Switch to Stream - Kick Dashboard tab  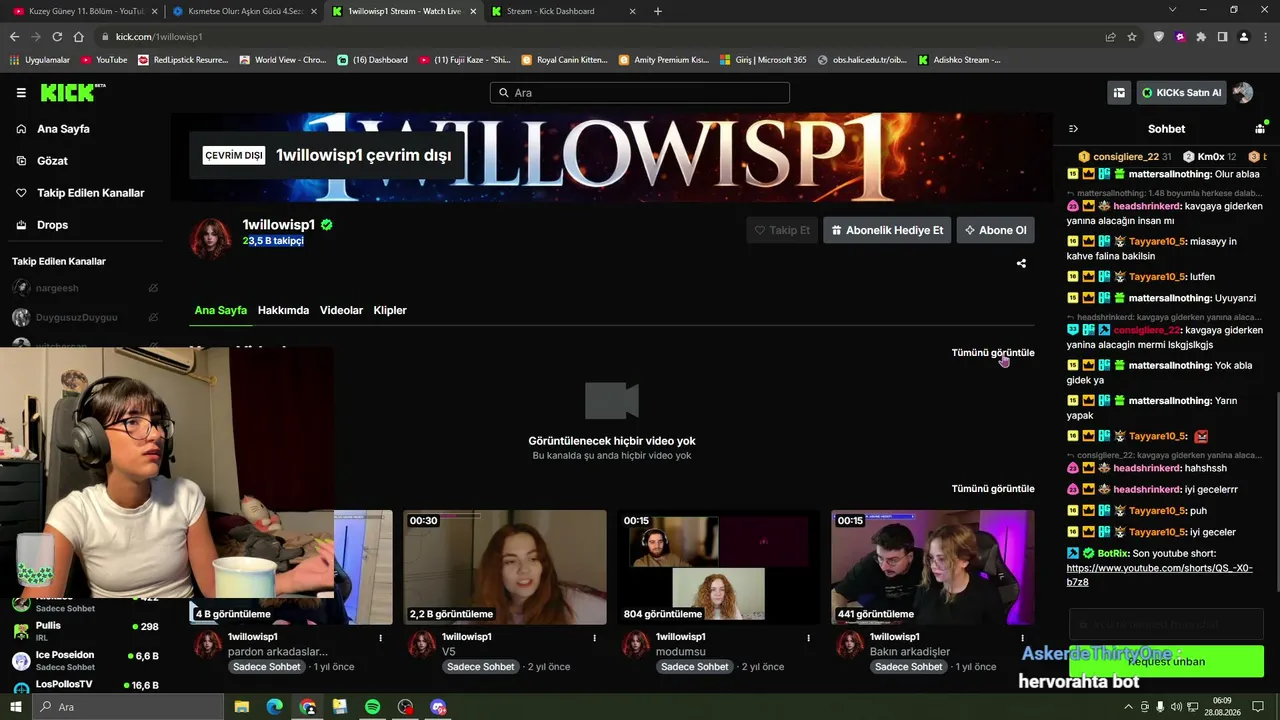pyautogui.click(x=565, y=11)
